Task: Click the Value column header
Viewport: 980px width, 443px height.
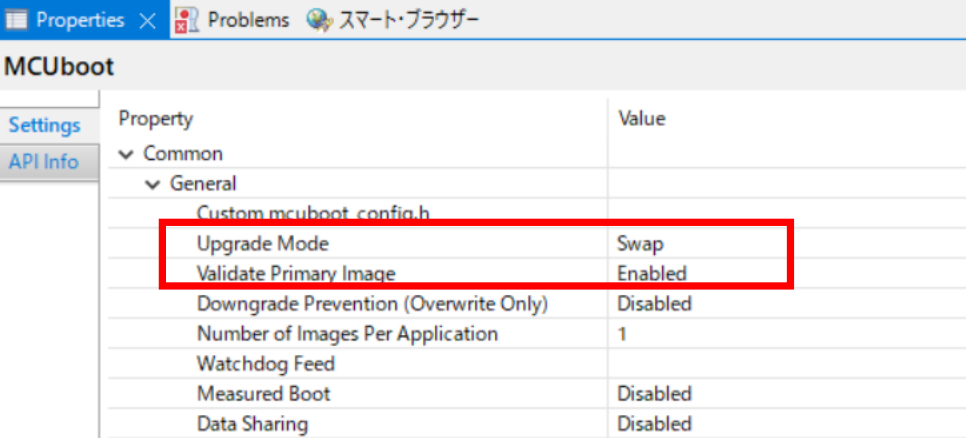Action: (641, 118)
